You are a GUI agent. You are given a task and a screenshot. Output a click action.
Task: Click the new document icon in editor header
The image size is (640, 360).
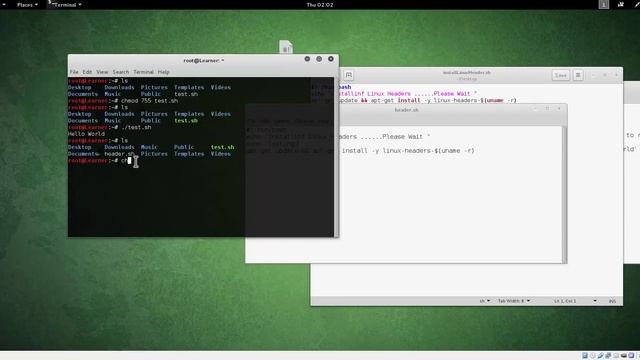(349, 75)
